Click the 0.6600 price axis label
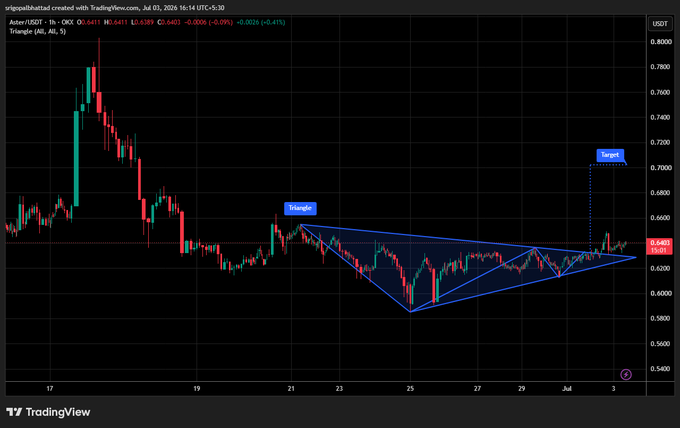This screenshot has width=680, height=428. click(660, 218)
